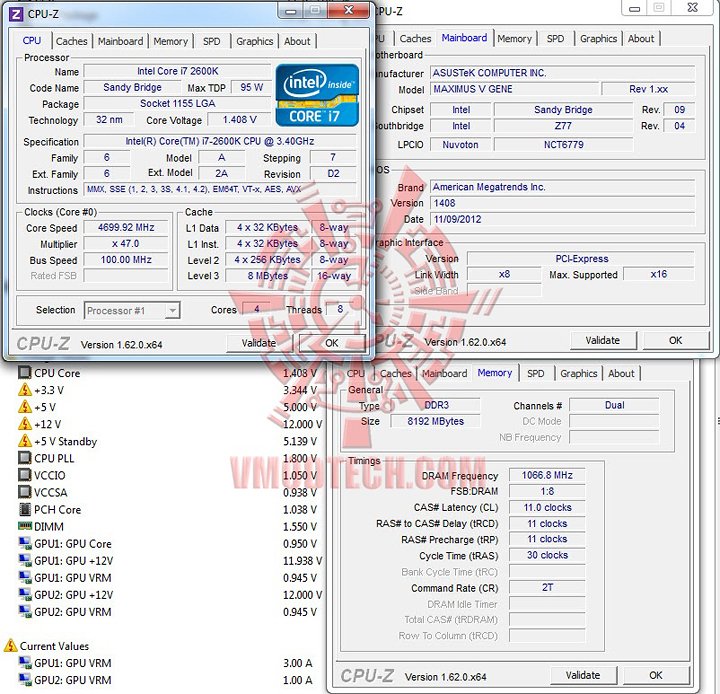Image resolution: width=720 pixels, height=694 pixels.
Task: Click the +12 V sensor icon
Action: click(25, 424)
